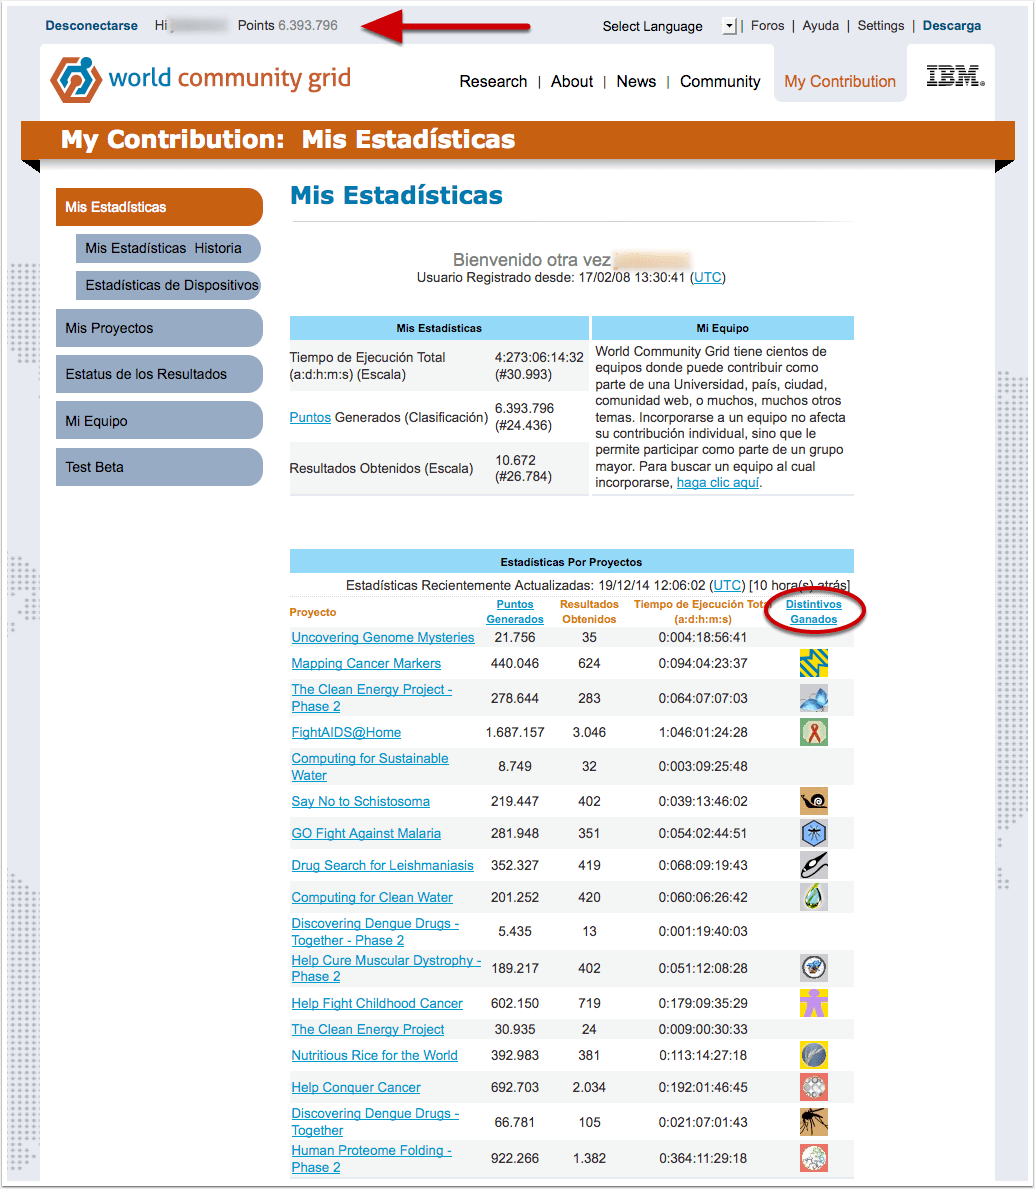Open the Research menu item
The height and width of the screenshot is (1189, 1035).
pyautogui.click(x=493, y=82)
